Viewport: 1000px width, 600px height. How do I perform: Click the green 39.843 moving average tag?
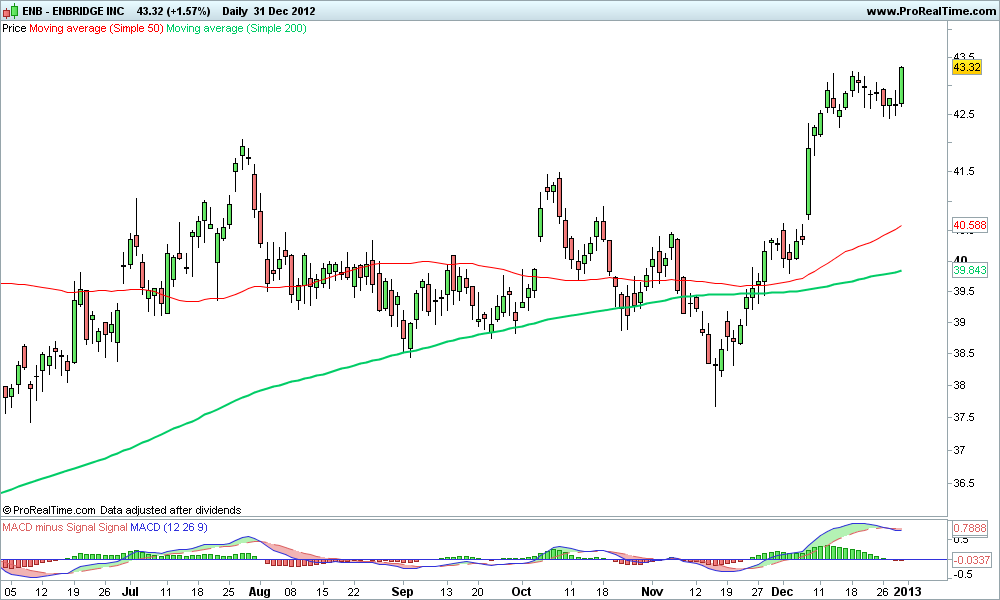click(969, 270)
